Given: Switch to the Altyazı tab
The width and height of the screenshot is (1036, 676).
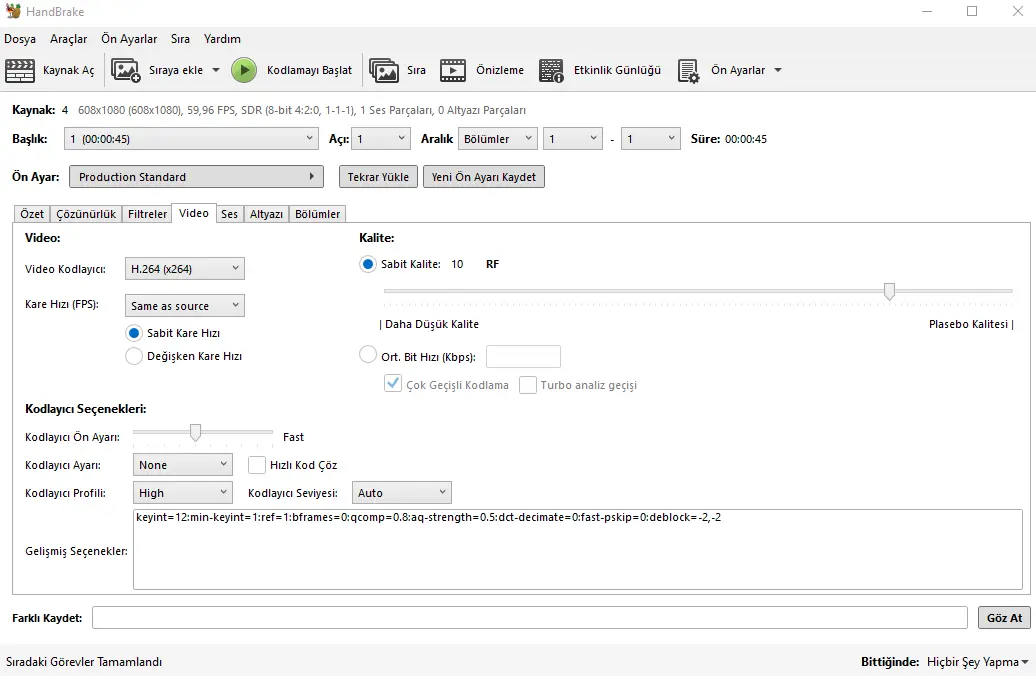Looking at the screenshot, I should coord(266,214).
